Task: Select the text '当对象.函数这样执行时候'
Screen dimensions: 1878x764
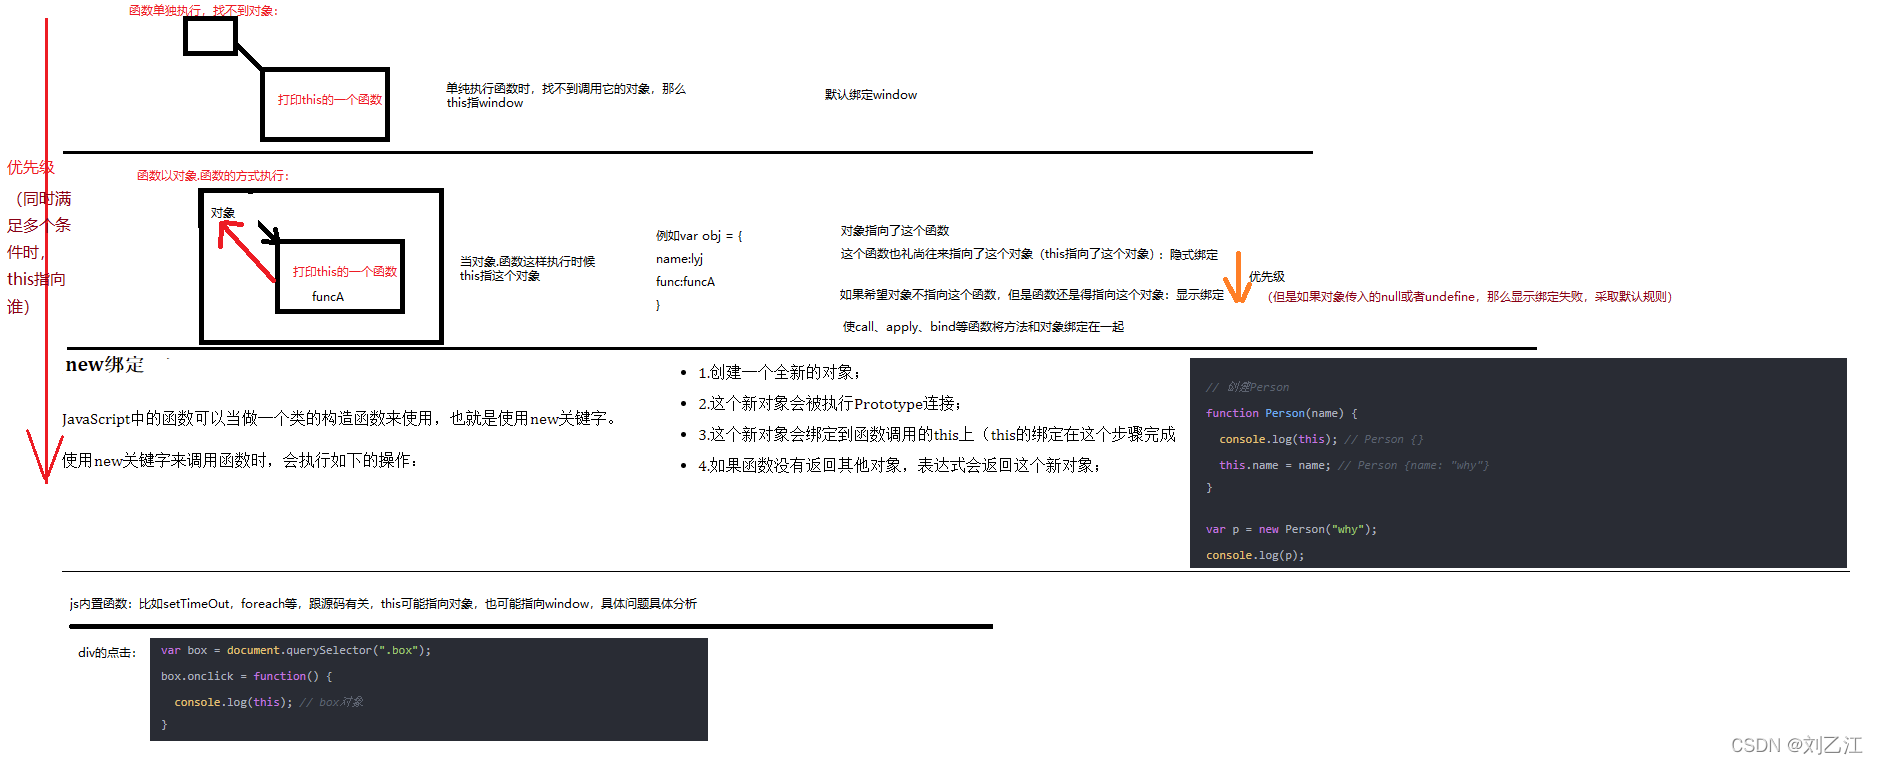Action: [x=527, y=262]
